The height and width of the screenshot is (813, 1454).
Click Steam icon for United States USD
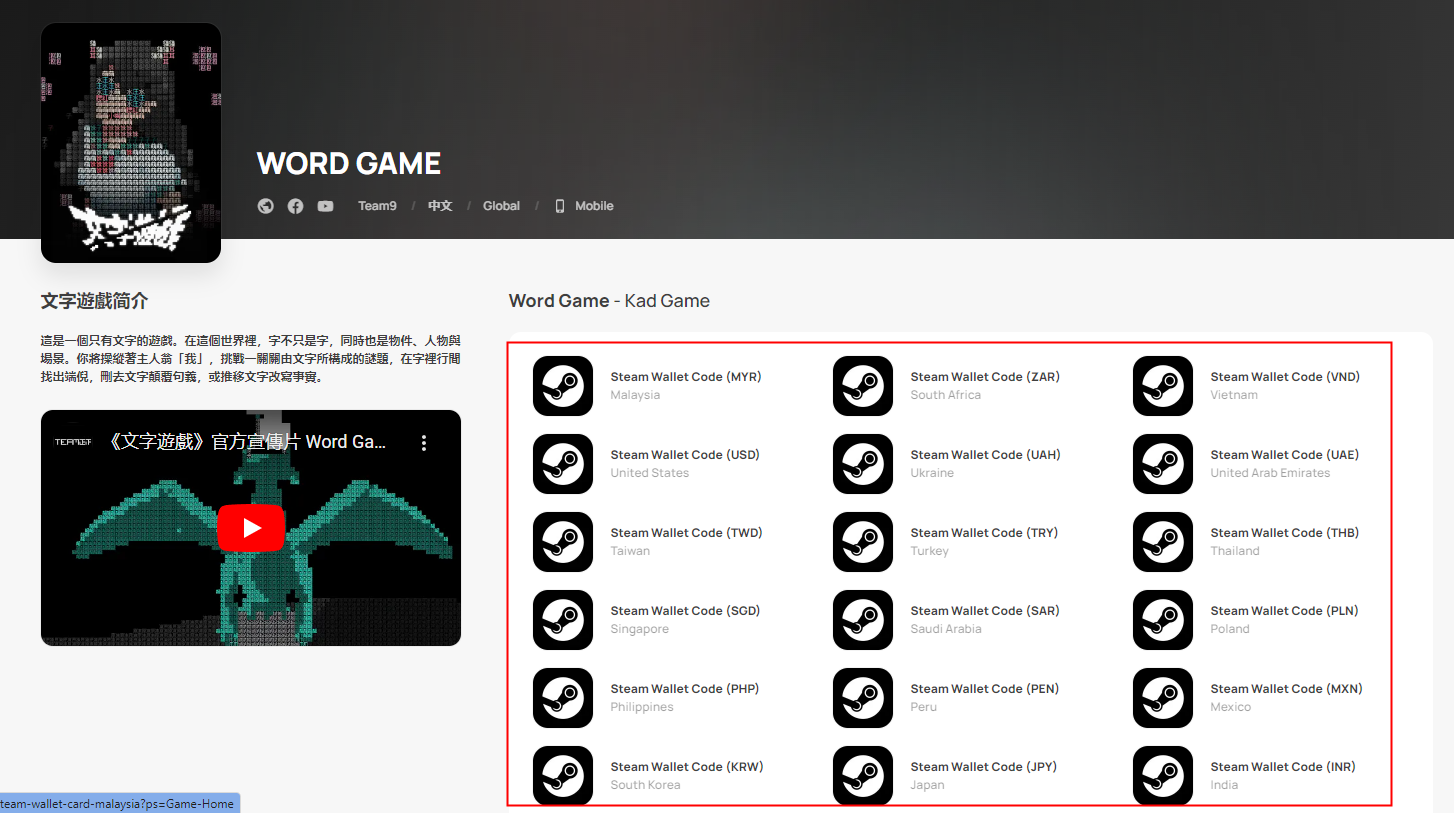tap(563, 464)
